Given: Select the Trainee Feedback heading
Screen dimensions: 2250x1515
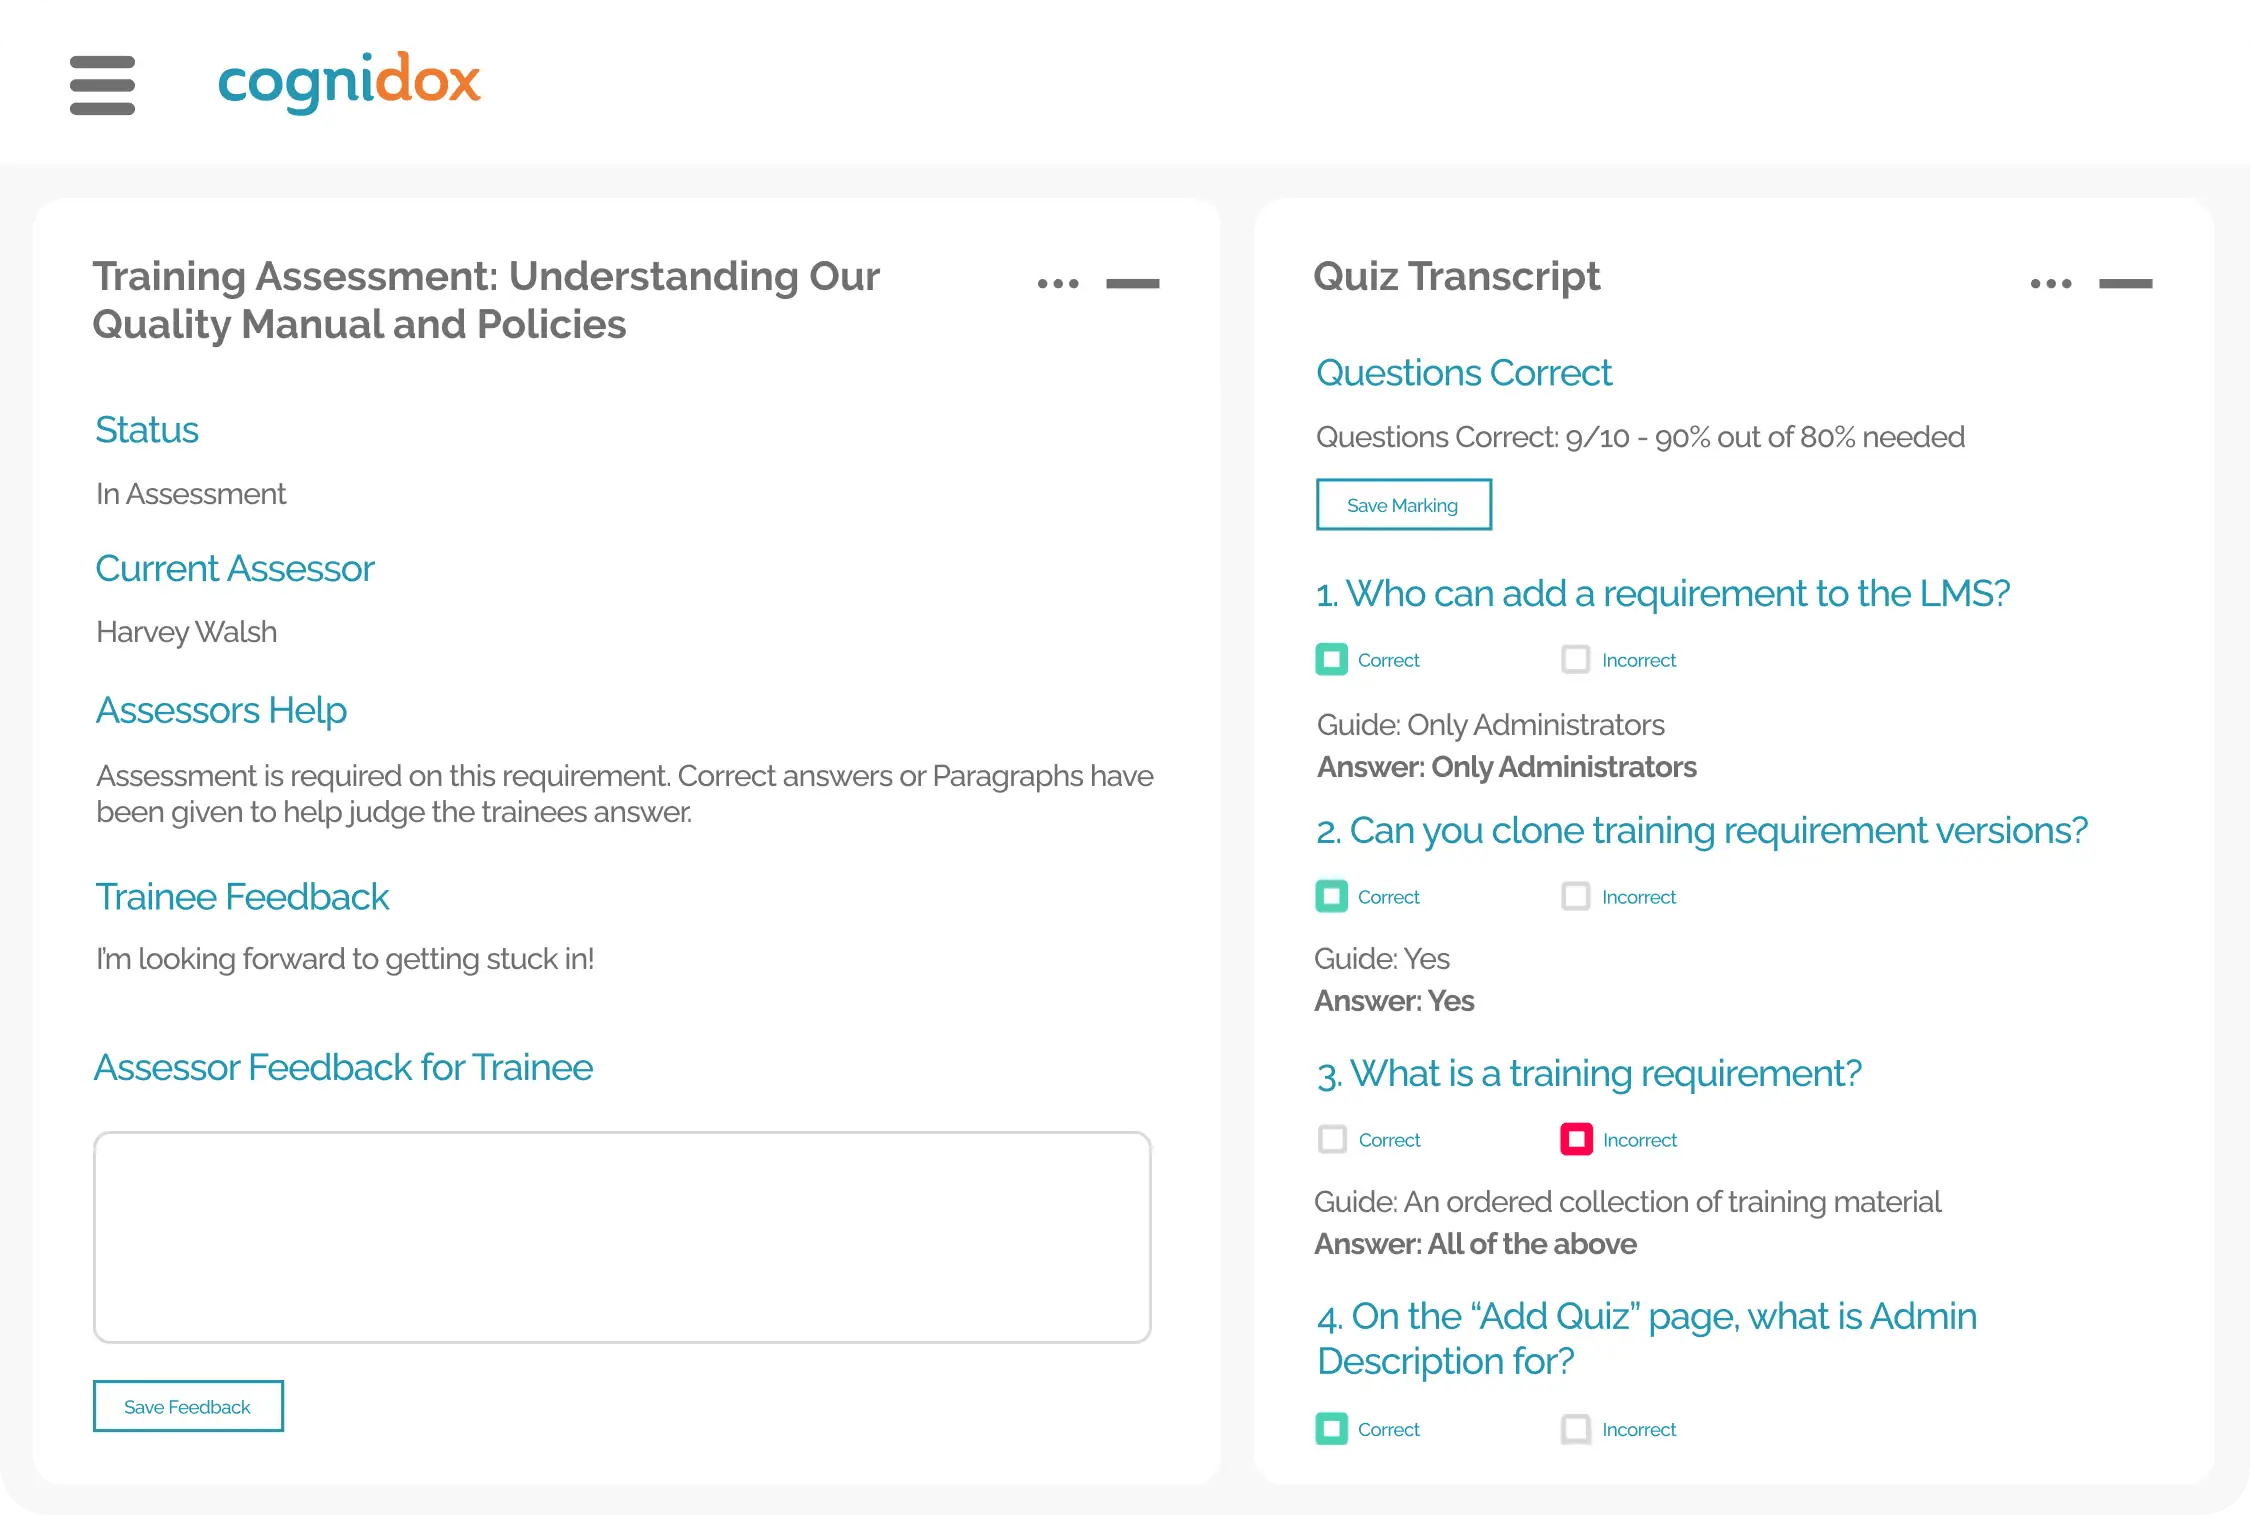Looking at the screenshot, I should pos(242,896).
